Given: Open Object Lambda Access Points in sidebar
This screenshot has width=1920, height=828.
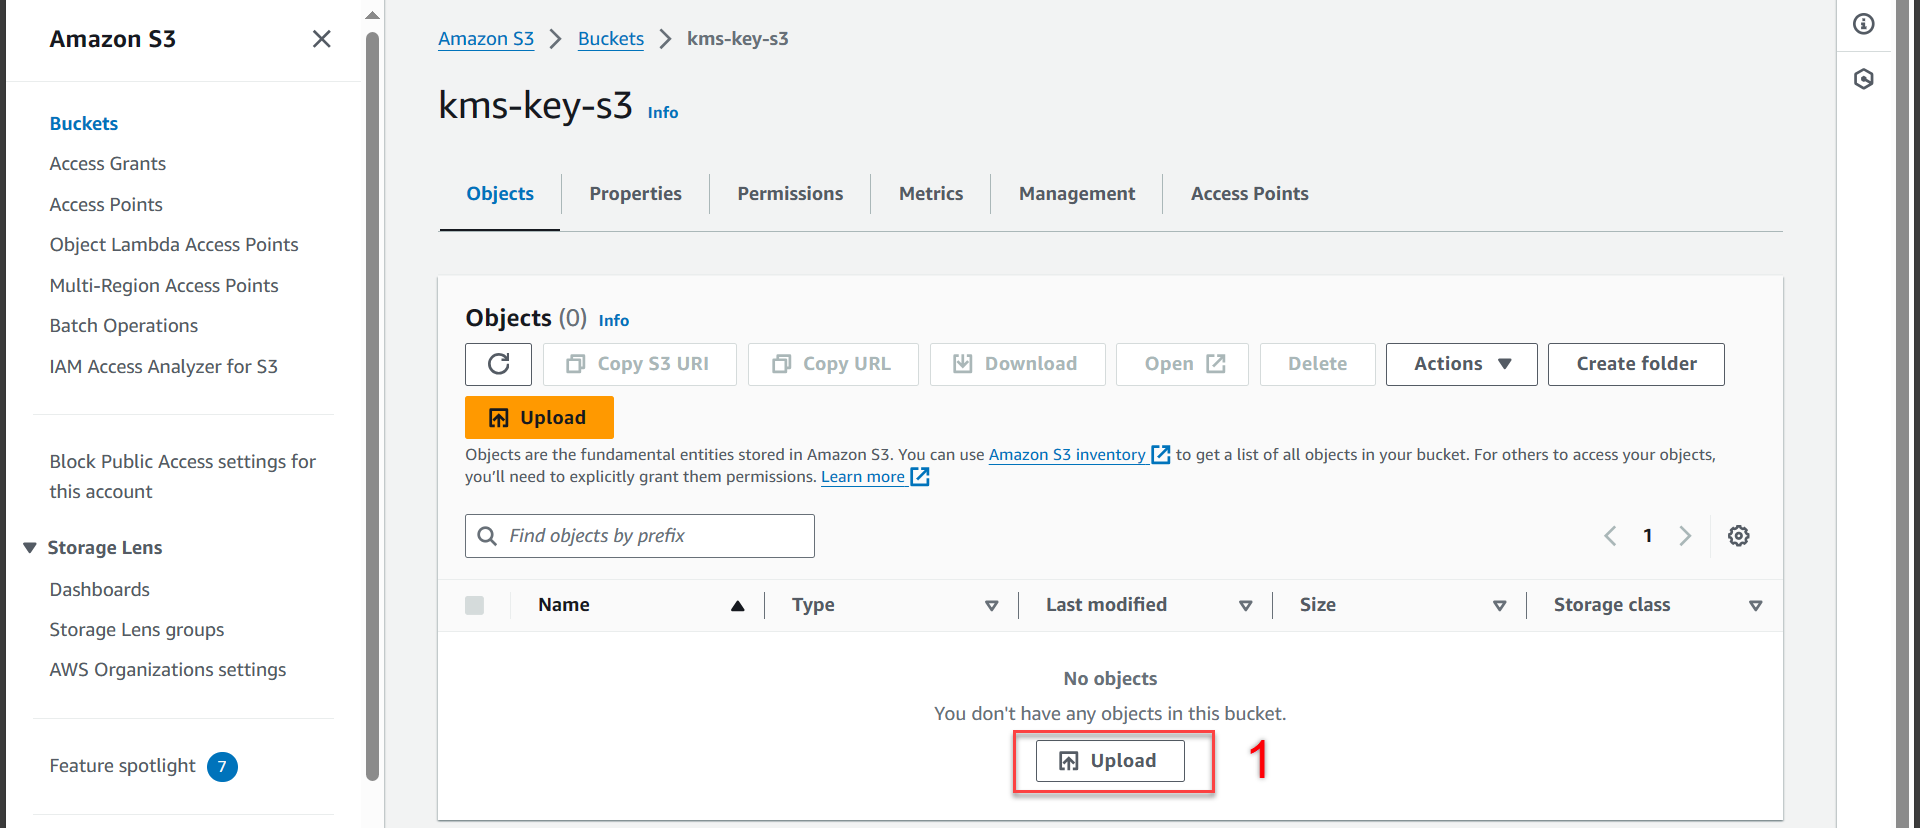Looking at the screenshot, I should [174, 245].
